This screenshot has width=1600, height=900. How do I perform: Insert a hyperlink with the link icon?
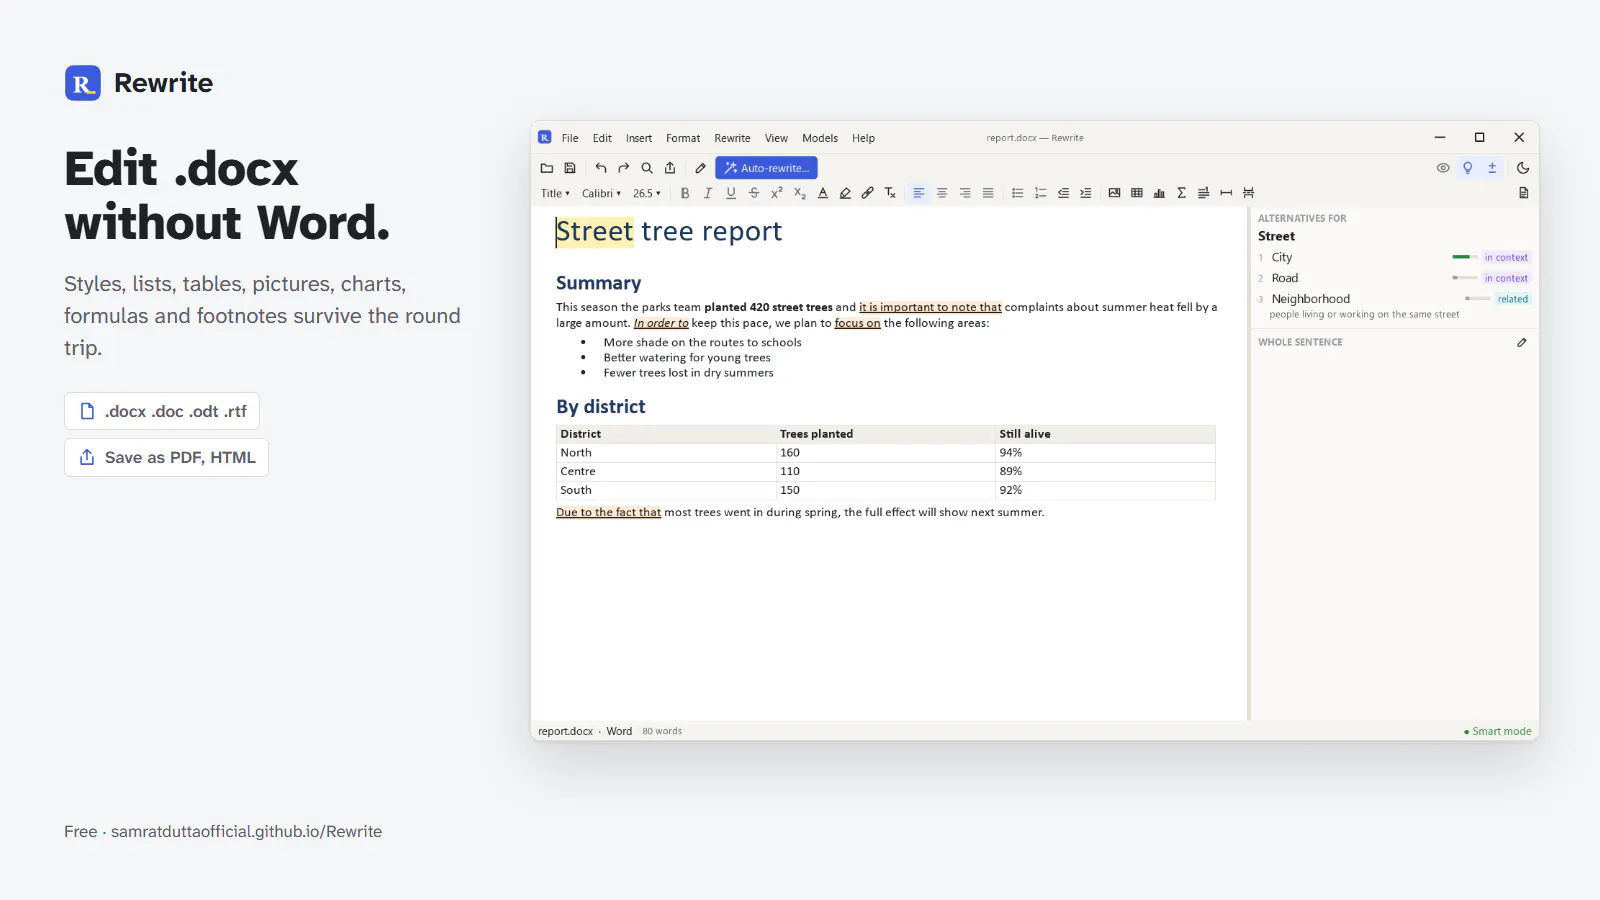tap(867, 193)
